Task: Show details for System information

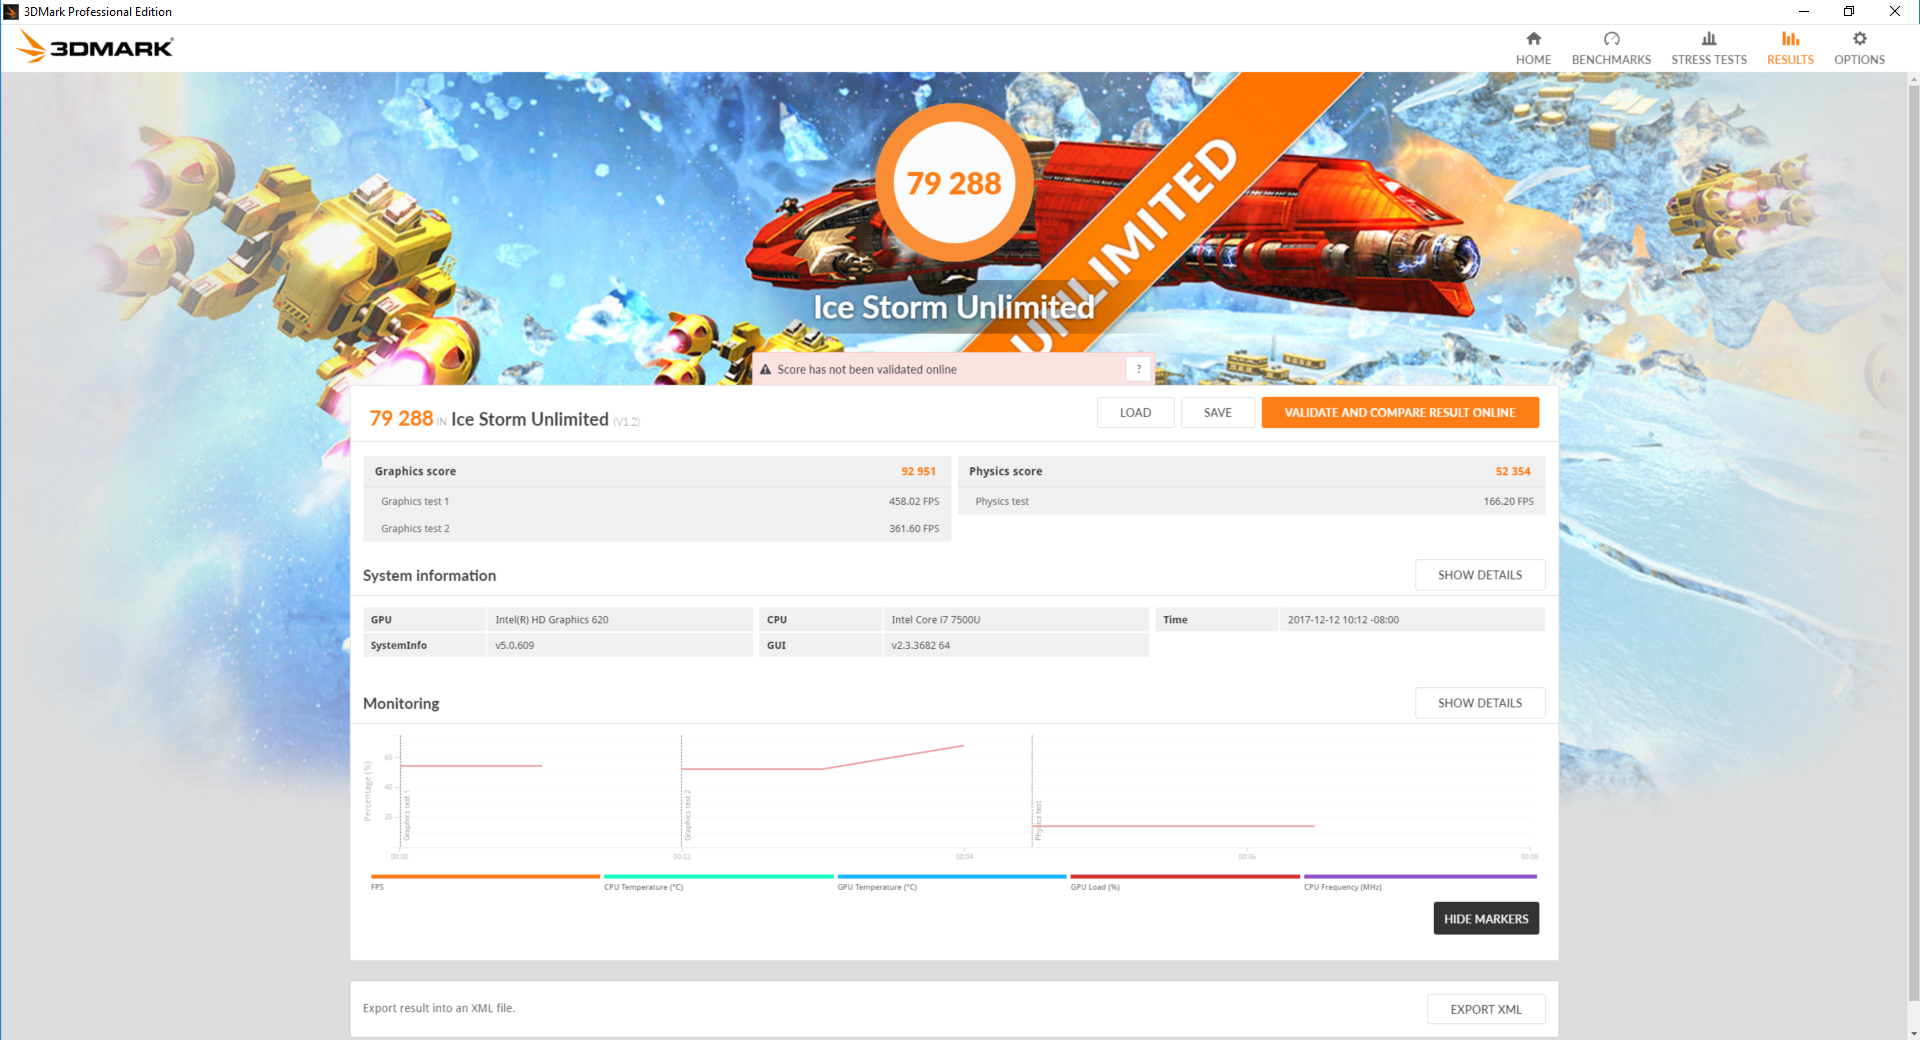Action: pyautogui.click(x=1480, y=575)
